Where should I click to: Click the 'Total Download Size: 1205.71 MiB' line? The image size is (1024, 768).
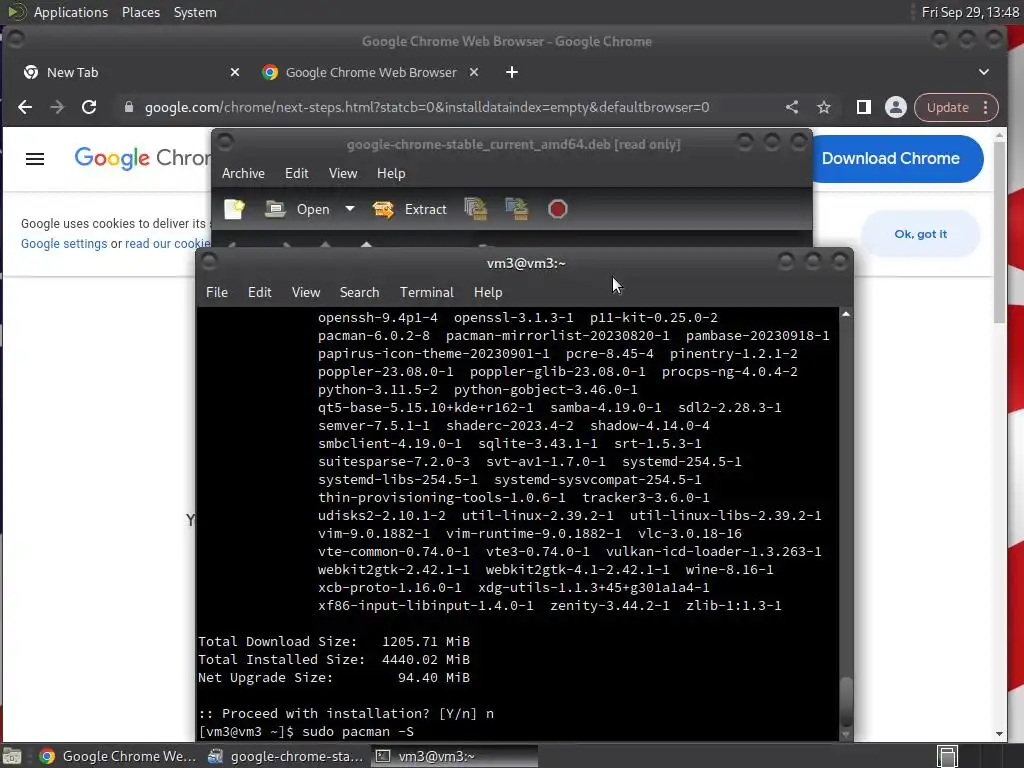tap(334, 641)
